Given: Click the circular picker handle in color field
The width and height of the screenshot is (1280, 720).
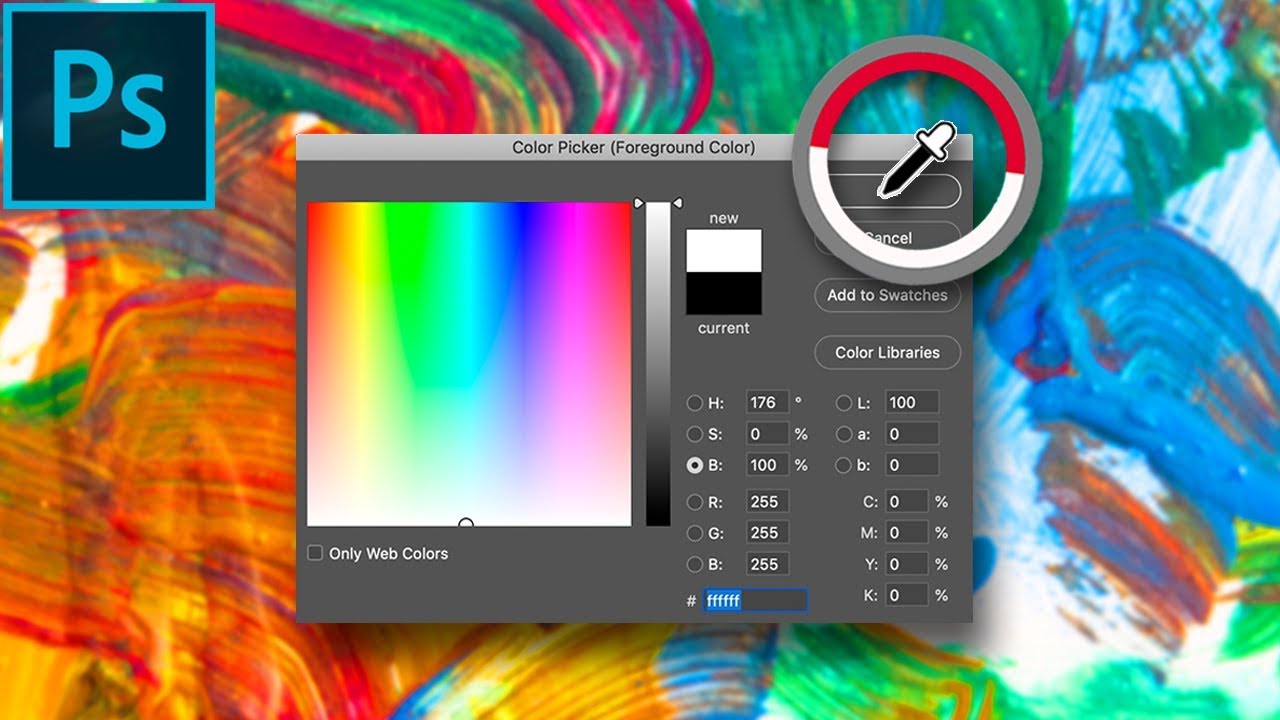Looking at the screenshot, I should click(x=465, y=523).
